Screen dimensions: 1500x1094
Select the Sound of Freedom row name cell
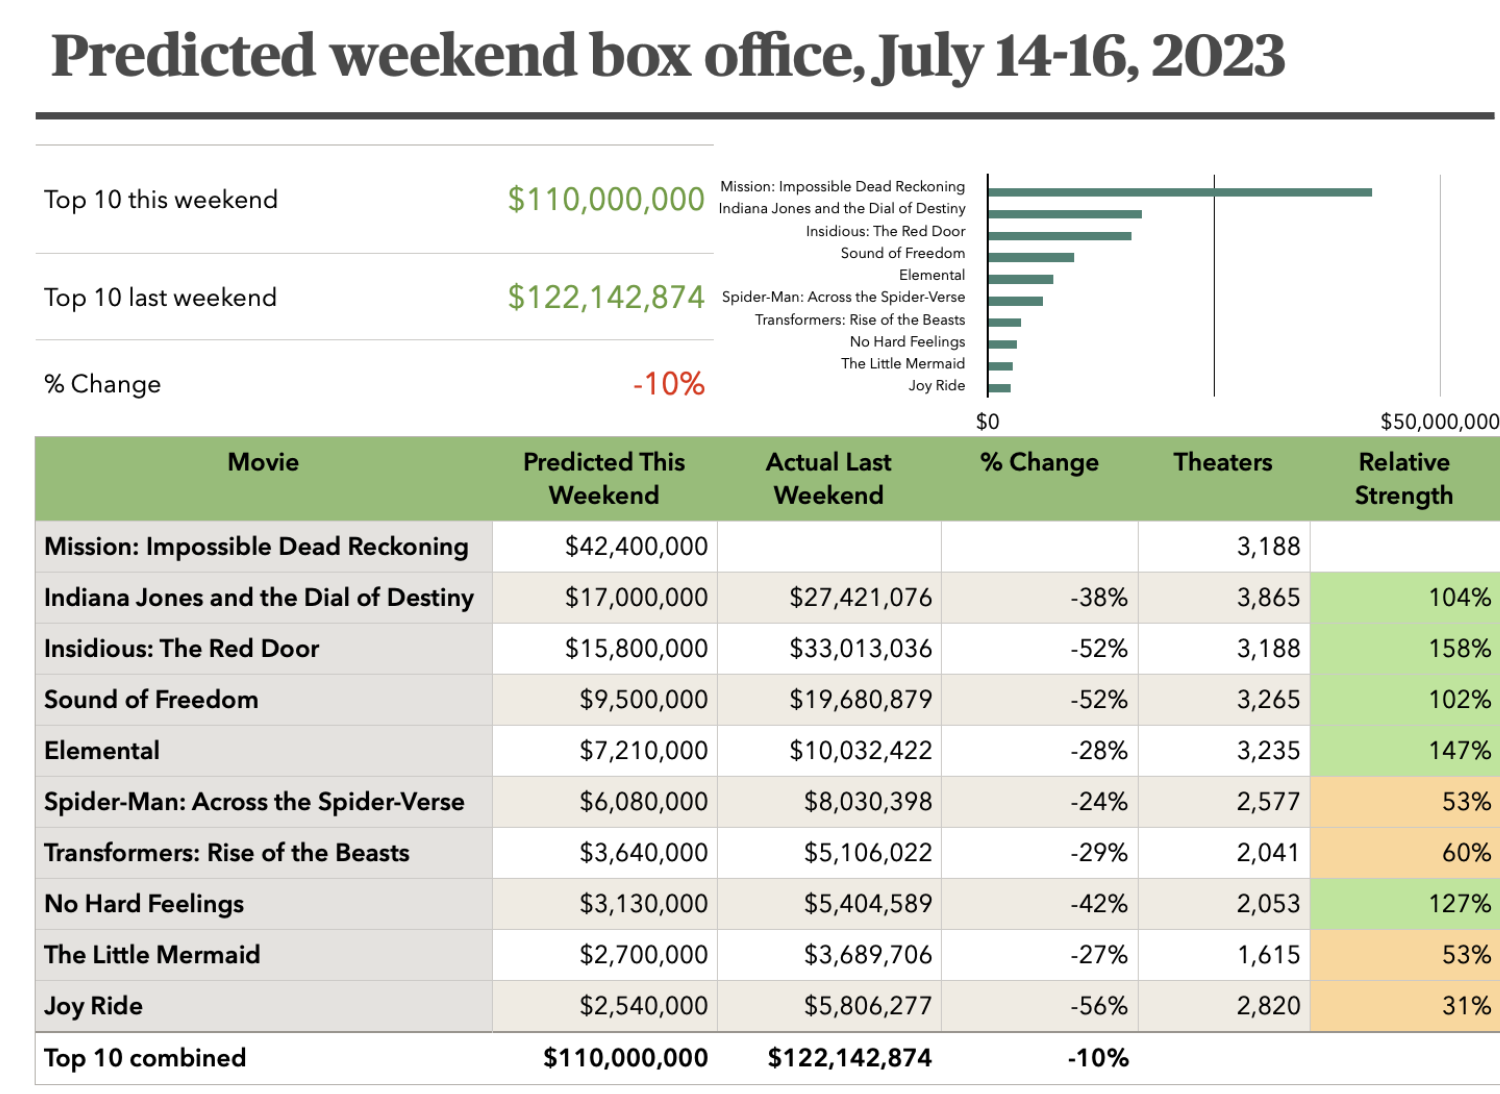(151, 699)
